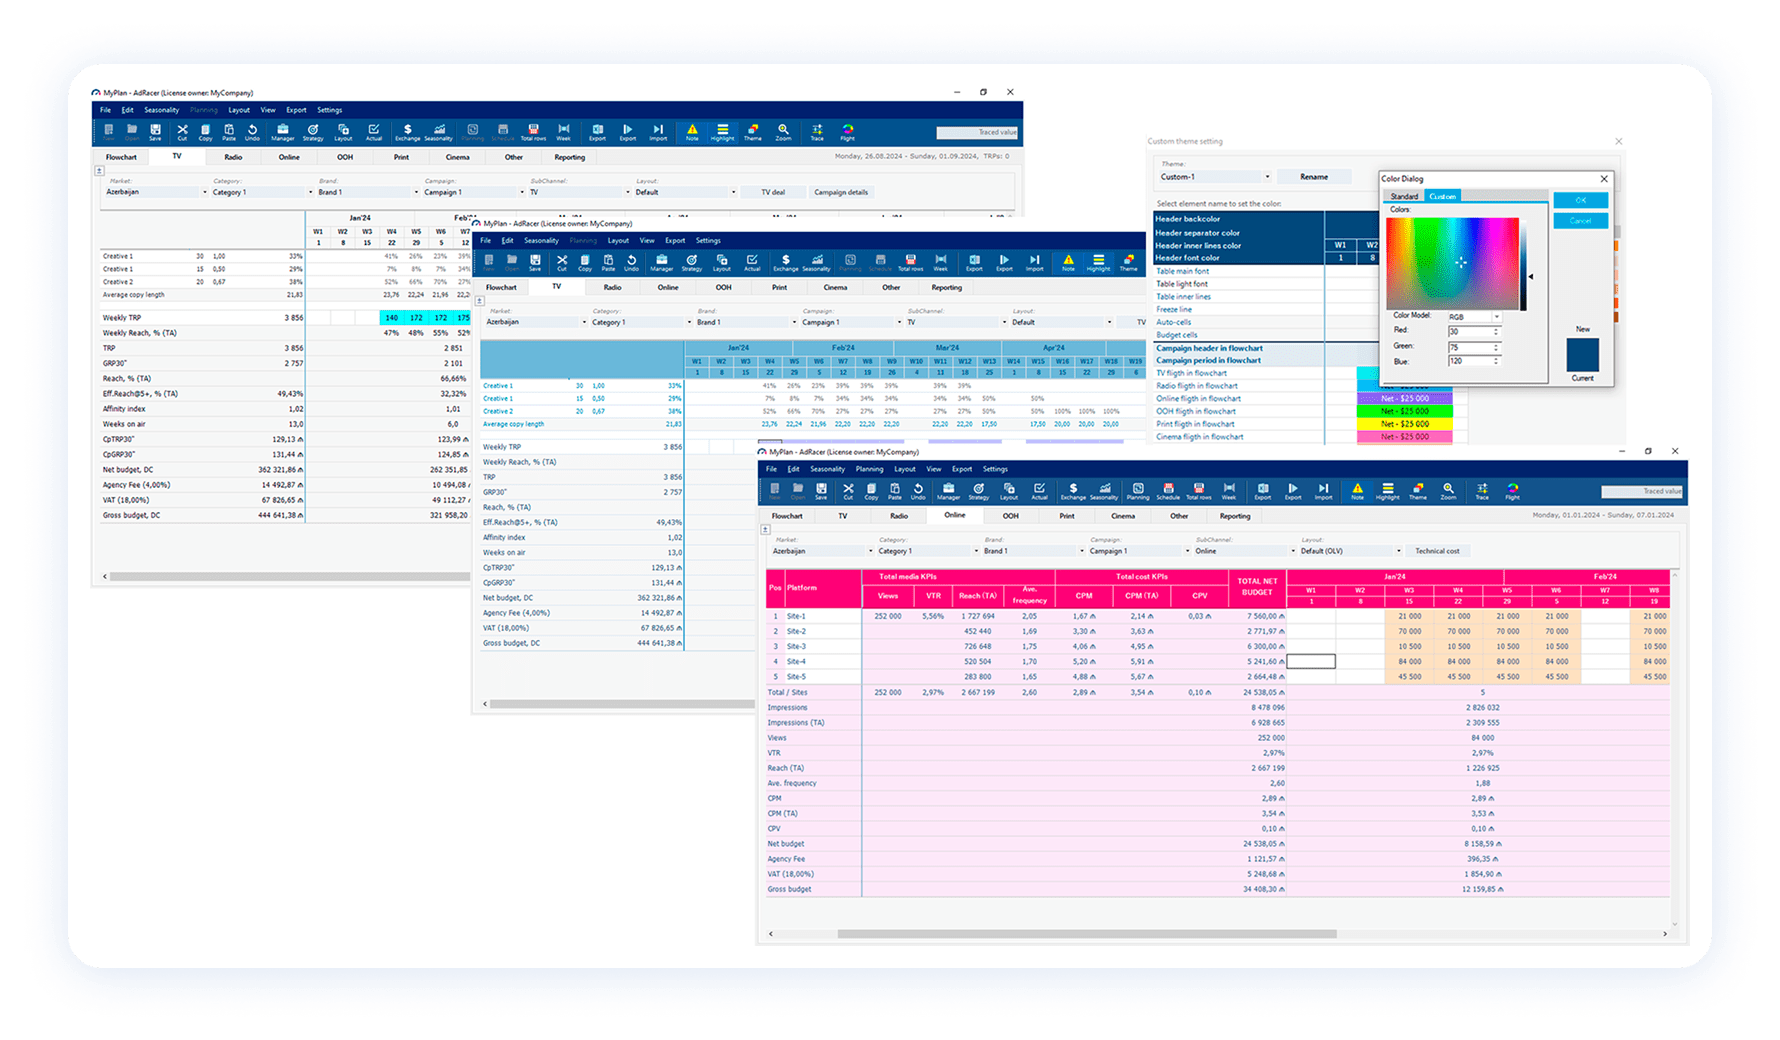Open Layout dropdown showing Default (OLV)
The width and height of the screenshot is (1780, 1040).
(1350, 551)
